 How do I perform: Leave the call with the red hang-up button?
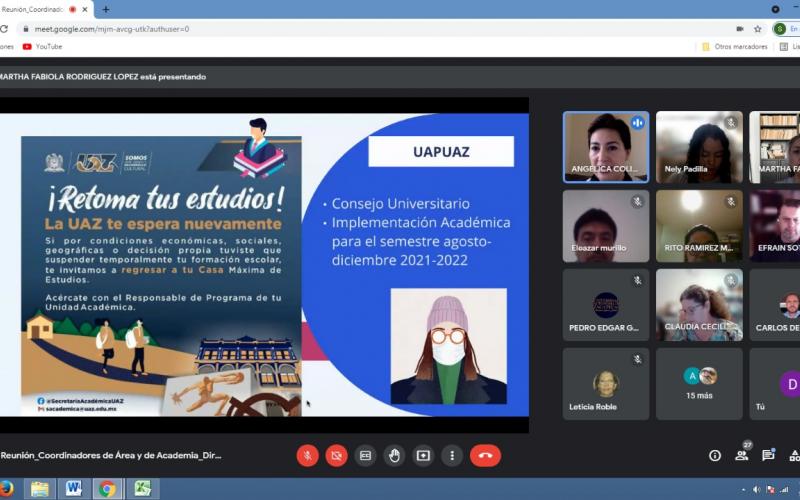[x=485, y=456]
